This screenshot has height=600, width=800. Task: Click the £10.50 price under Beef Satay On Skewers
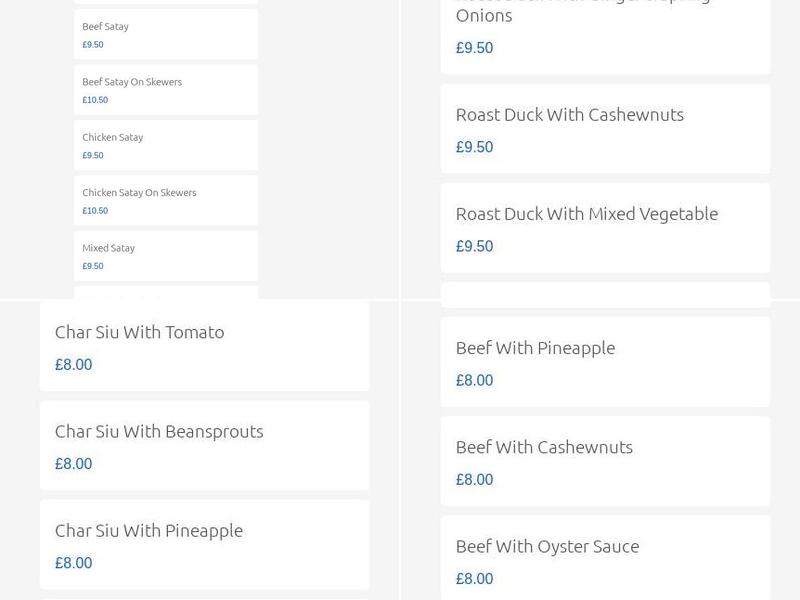(x=95, y=100)
